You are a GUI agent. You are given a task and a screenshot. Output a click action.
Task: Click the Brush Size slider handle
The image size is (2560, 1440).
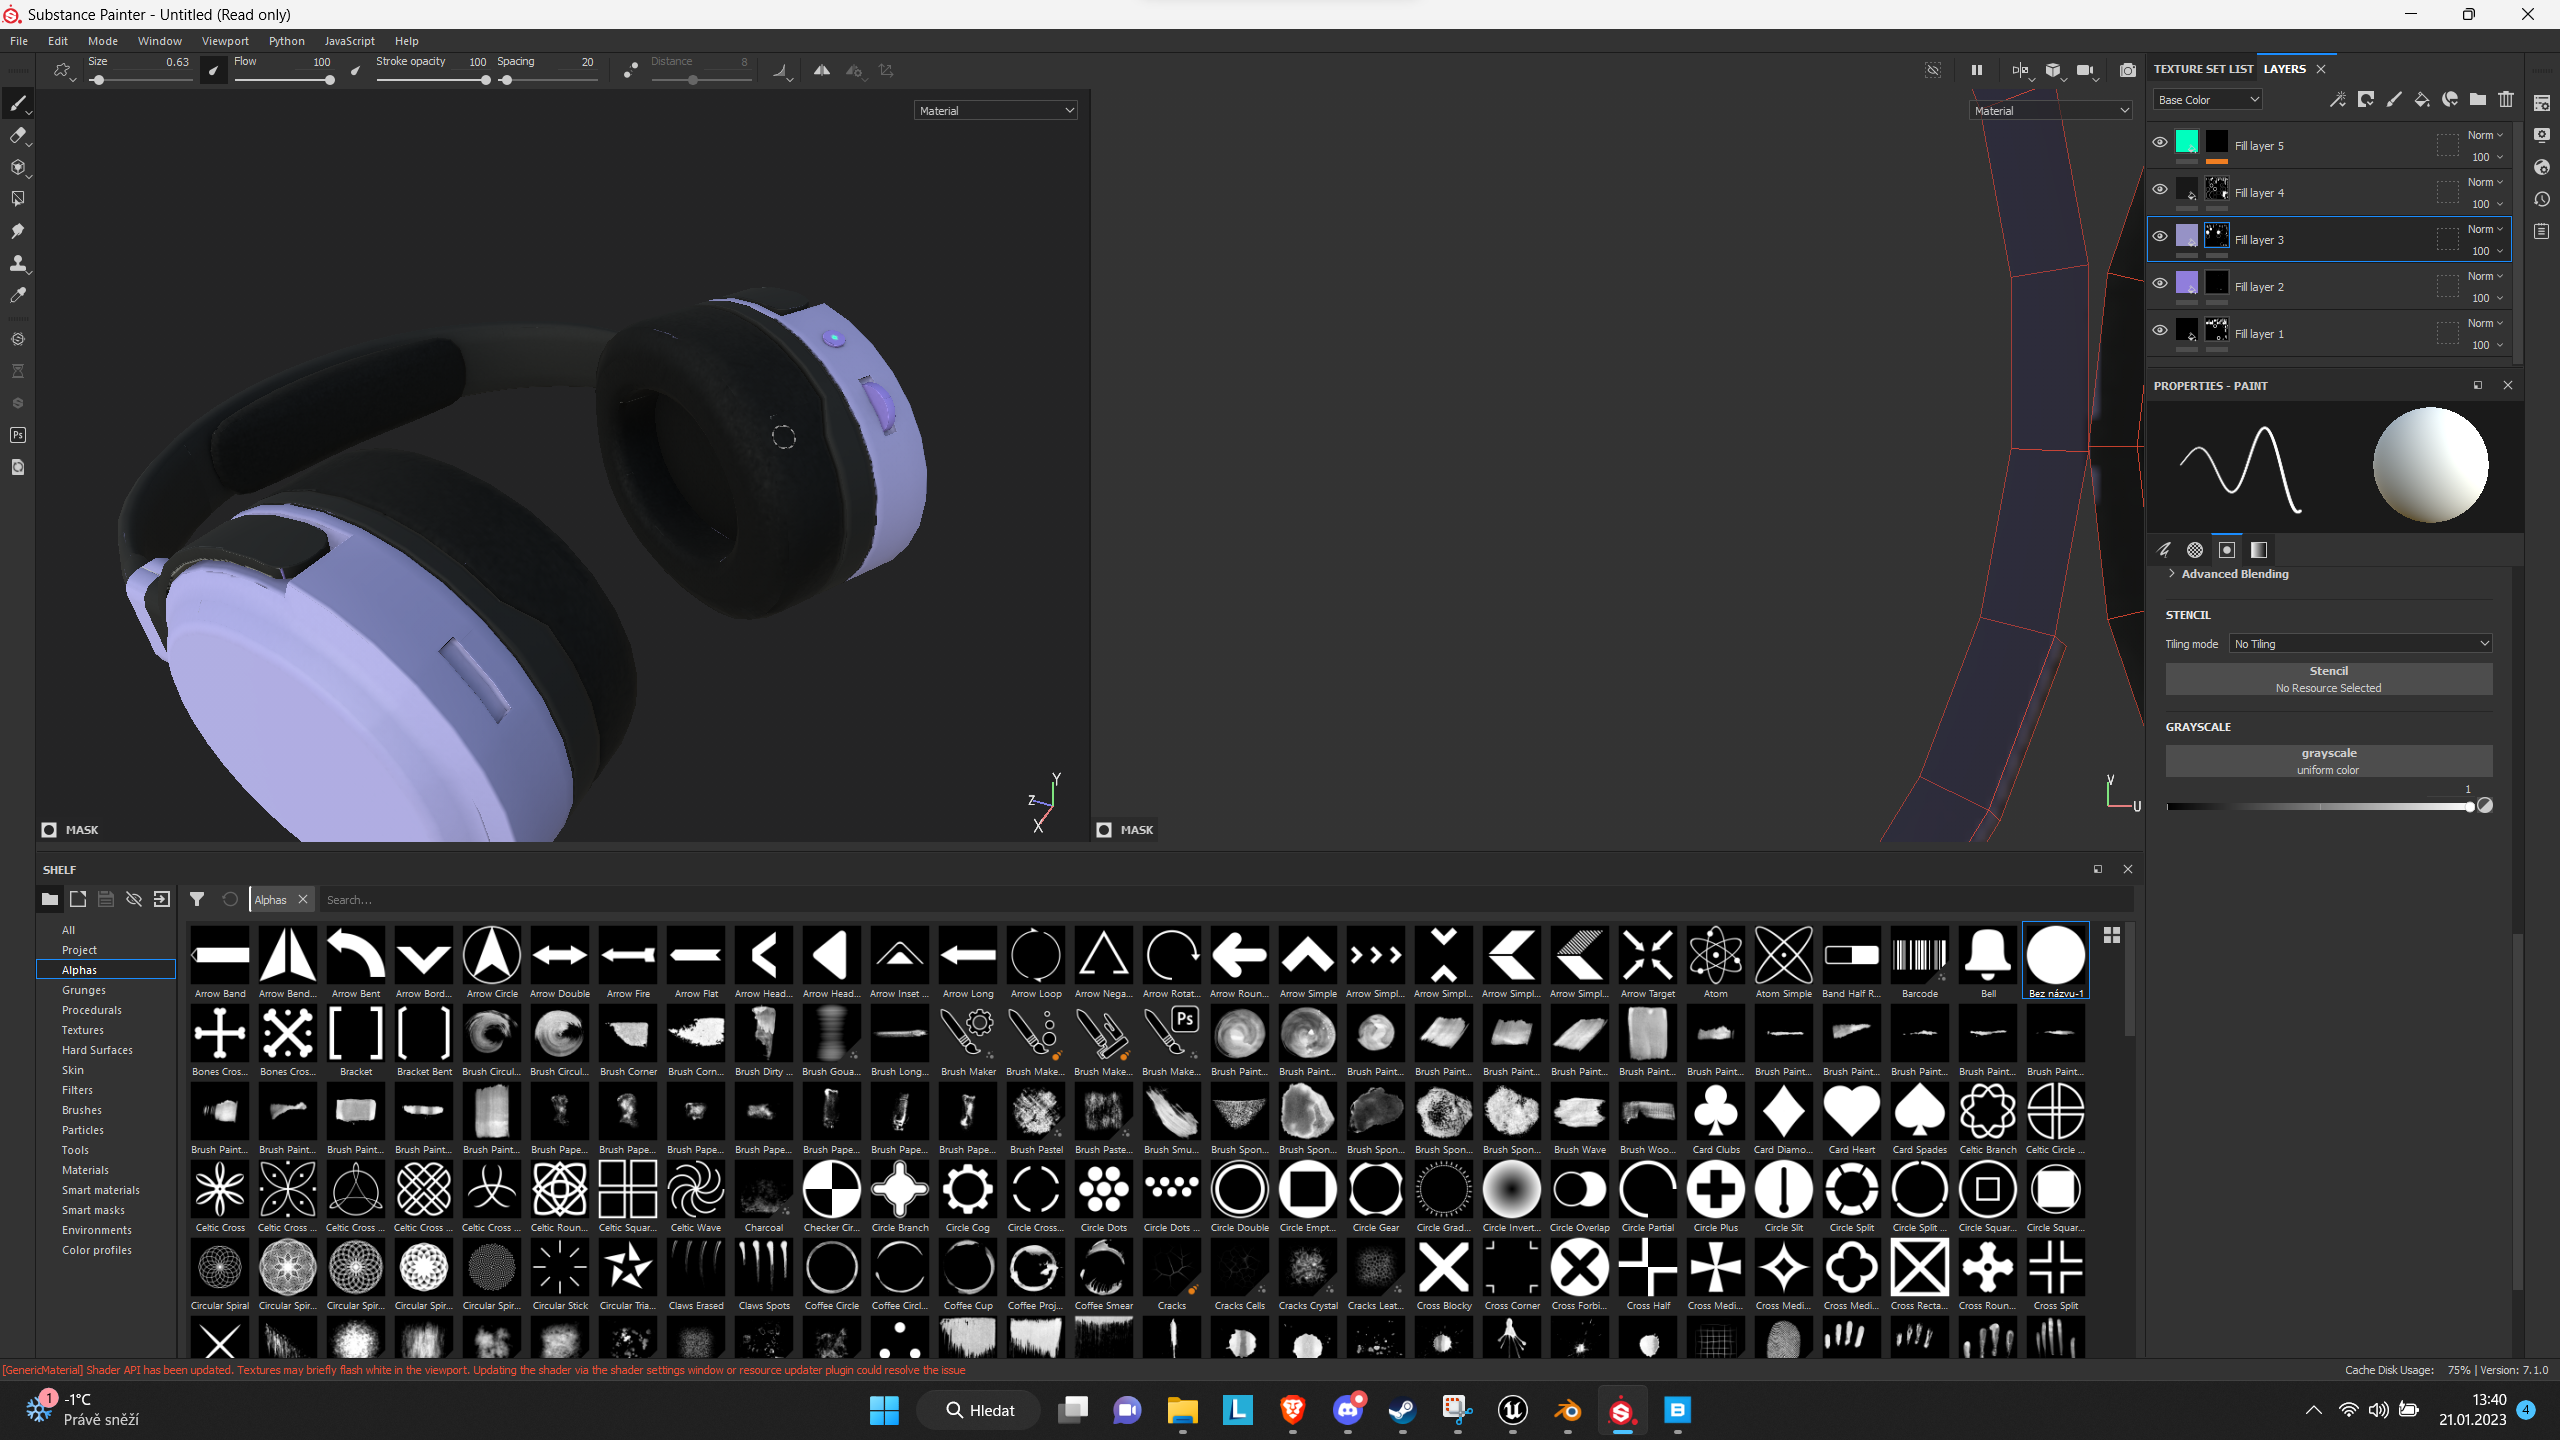click(98, 80)
